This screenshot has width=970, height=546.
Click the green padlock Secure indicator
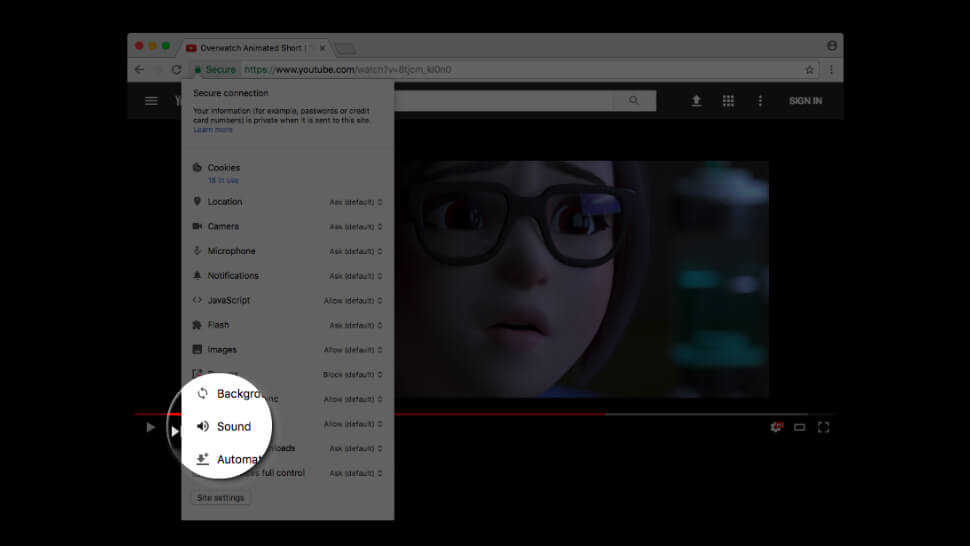(x=215, y=69)
